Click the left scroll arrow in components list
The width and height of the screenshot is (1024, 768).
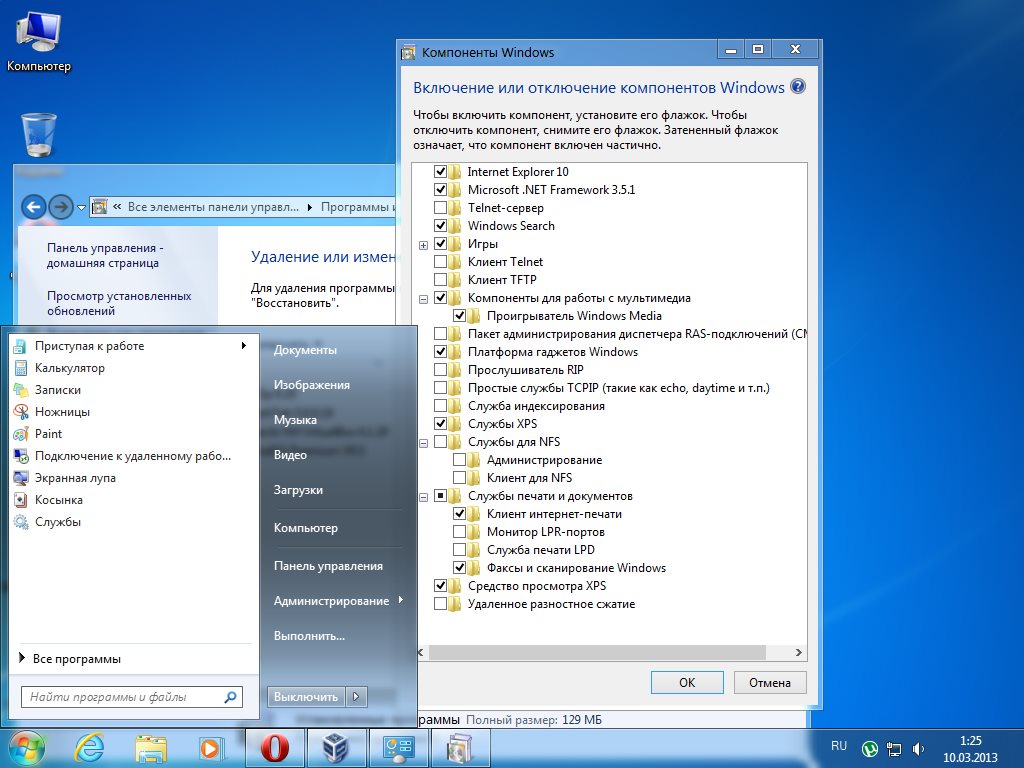coord(421,652)
